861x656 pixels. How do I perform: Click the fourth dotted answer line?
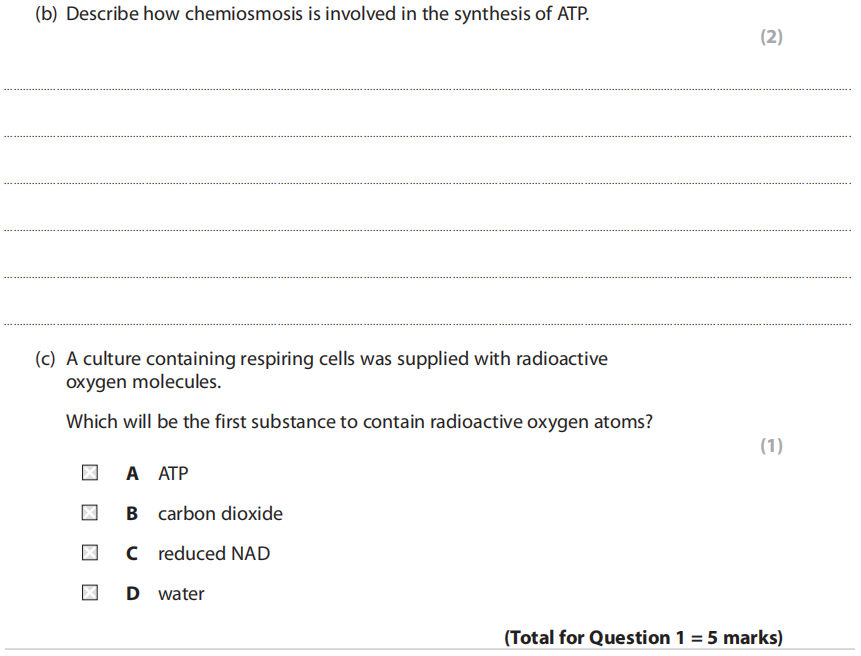[428, 230]
